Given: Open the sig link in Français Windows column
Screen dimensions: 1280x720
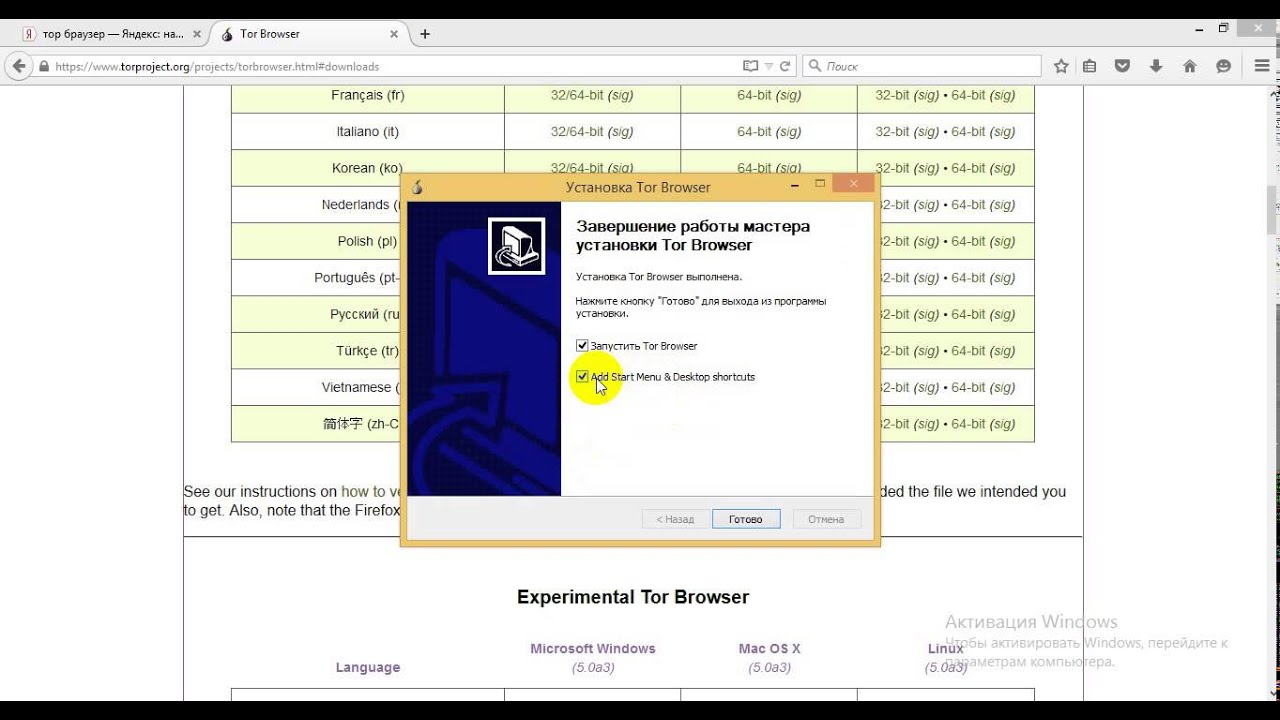Looking at the screenshot, I should 621,95.
